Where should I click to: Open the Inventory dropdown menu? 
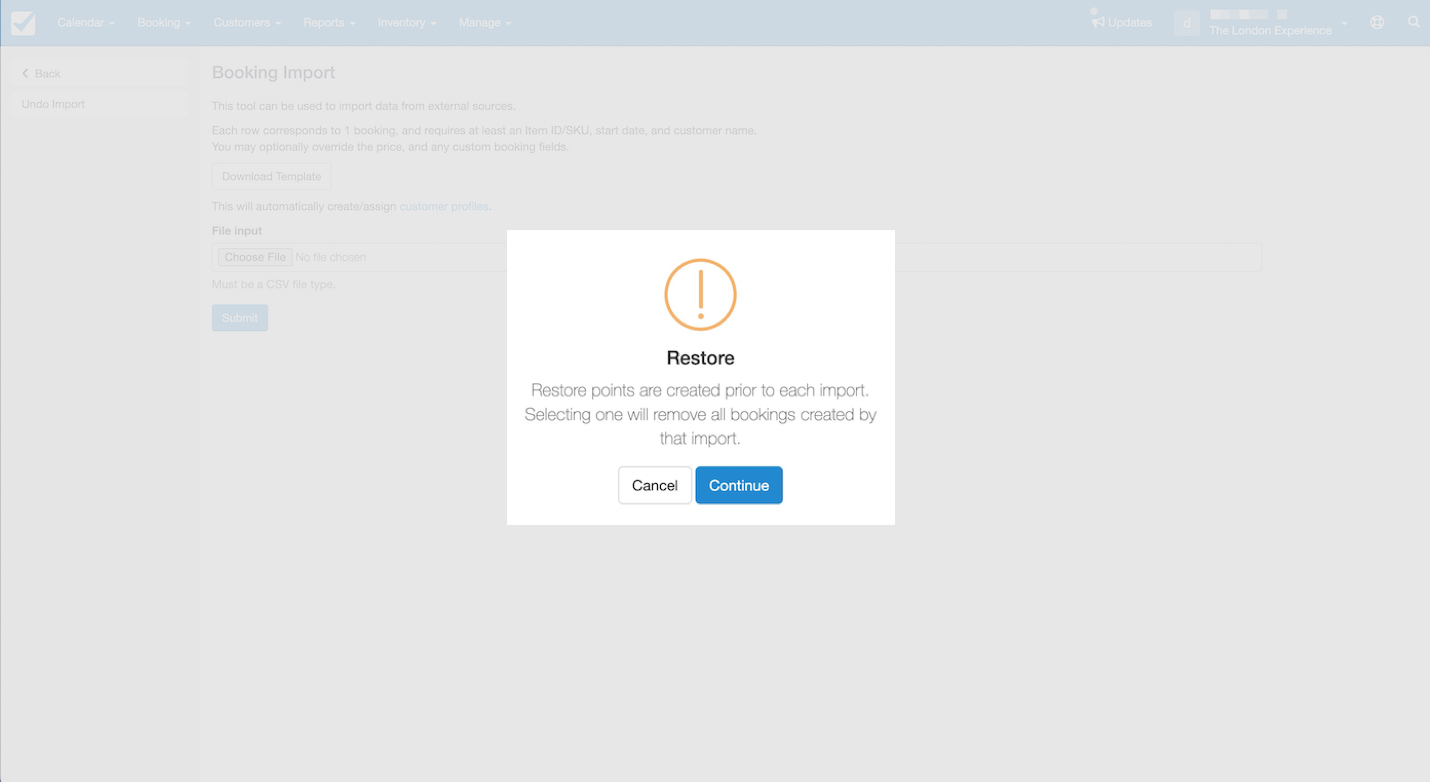click(x=407, y=22)
